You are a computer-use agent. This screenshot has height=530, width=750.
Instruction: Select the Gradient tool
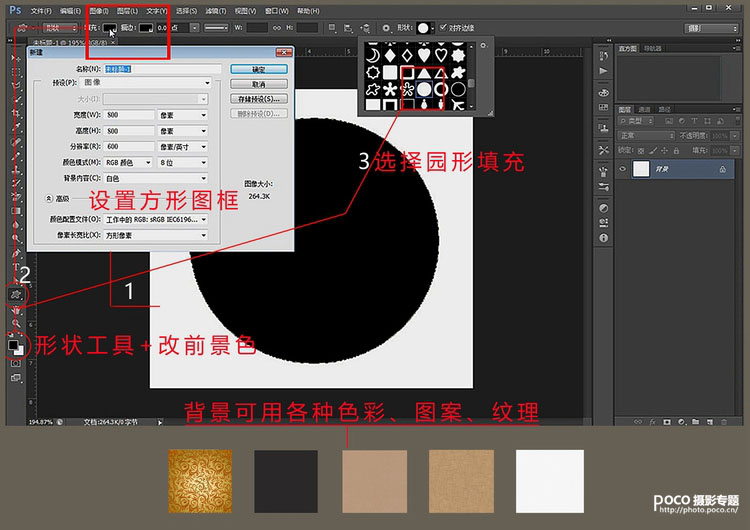(x=16, y=211)
